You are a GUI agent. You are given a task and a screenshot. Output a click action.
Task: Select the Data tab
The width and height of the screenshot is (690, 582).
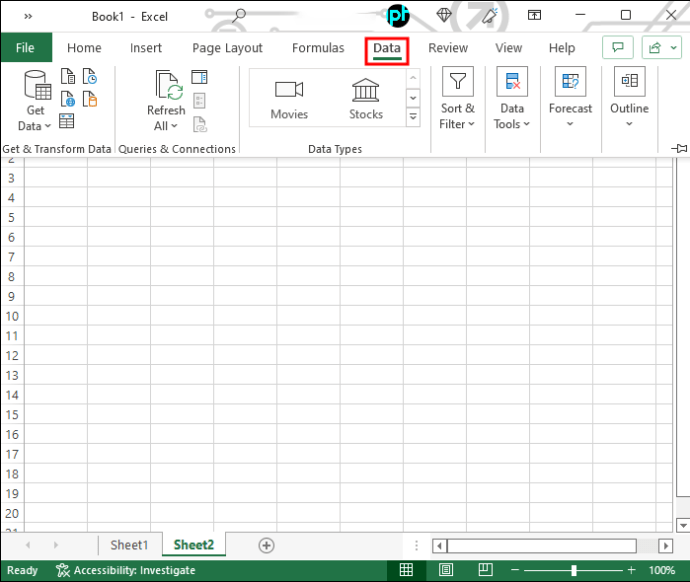point(387,48)
